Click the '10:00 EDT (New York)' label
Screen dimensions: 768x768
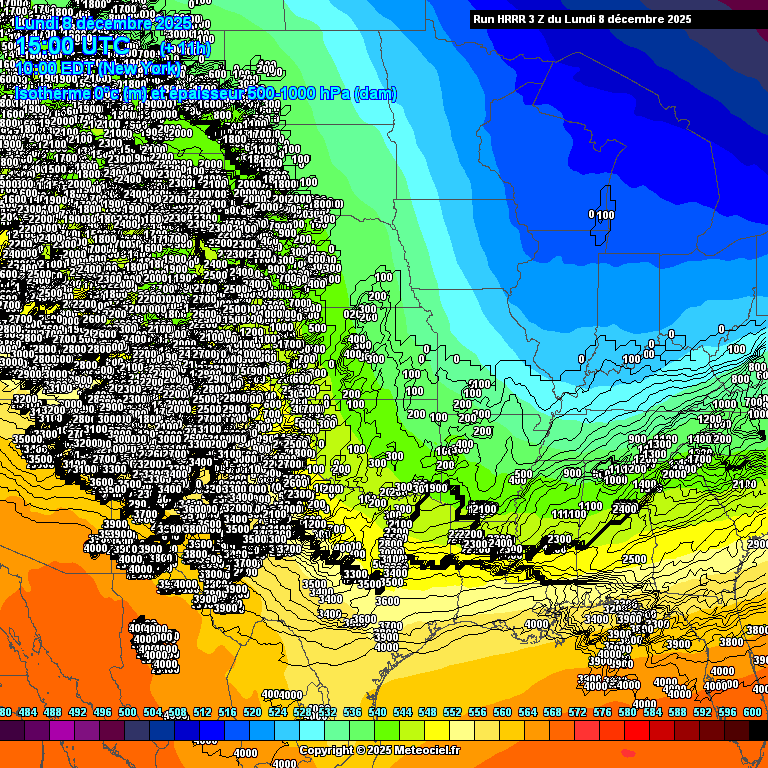coord(98,68)
